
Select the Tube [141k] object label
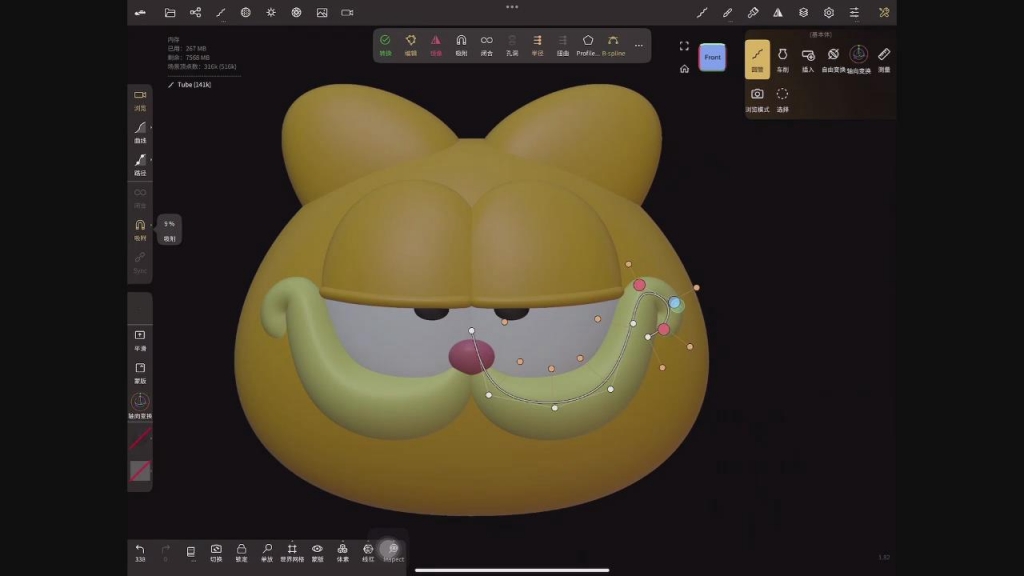pos(190,85)
